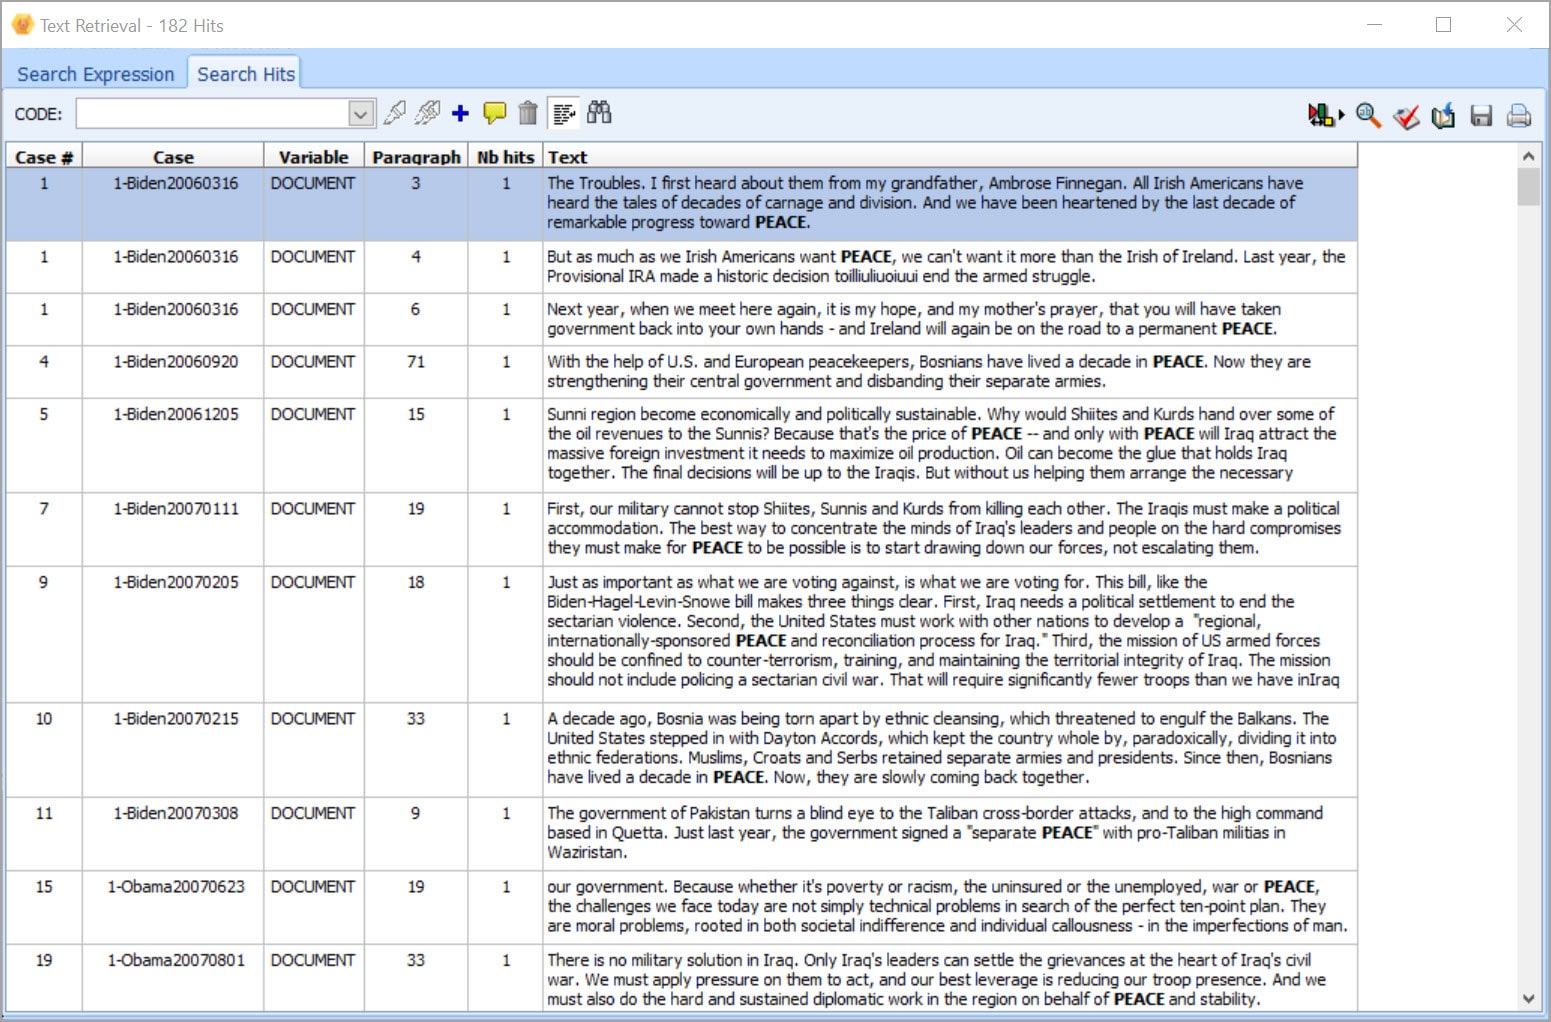Click the magnifier keyword search icon
The image size is (1551, 1022).
(x=1368, y=115)
